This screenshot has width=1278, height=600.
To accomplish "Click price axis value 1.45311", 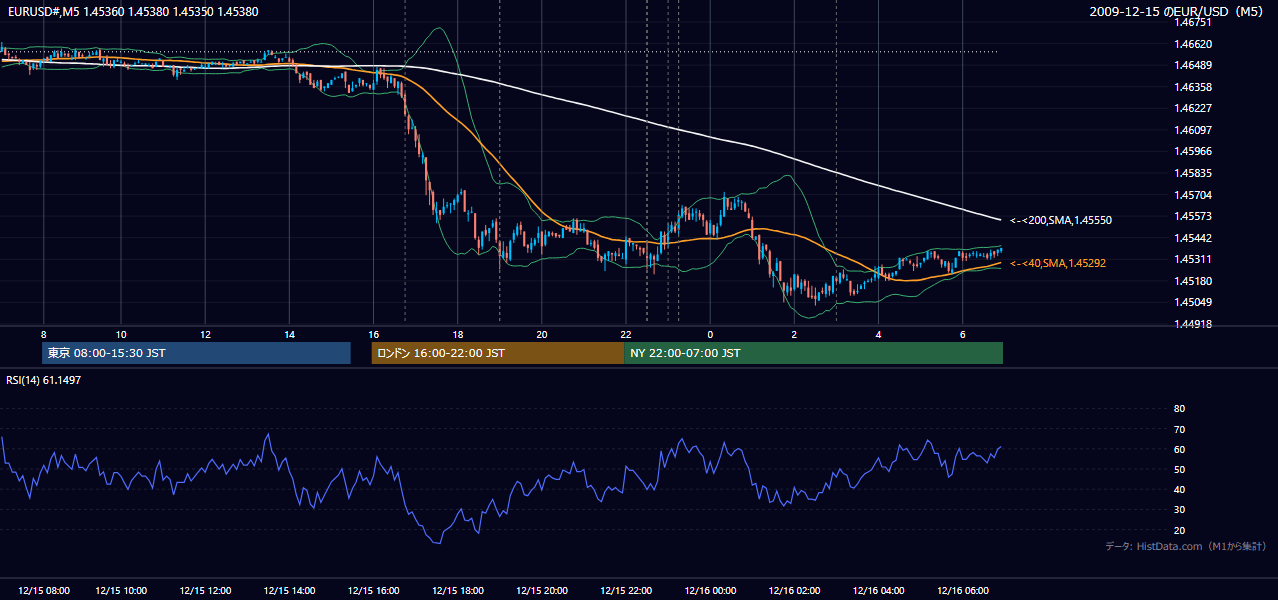I will pyautogui.click(x=1193, y=259).
